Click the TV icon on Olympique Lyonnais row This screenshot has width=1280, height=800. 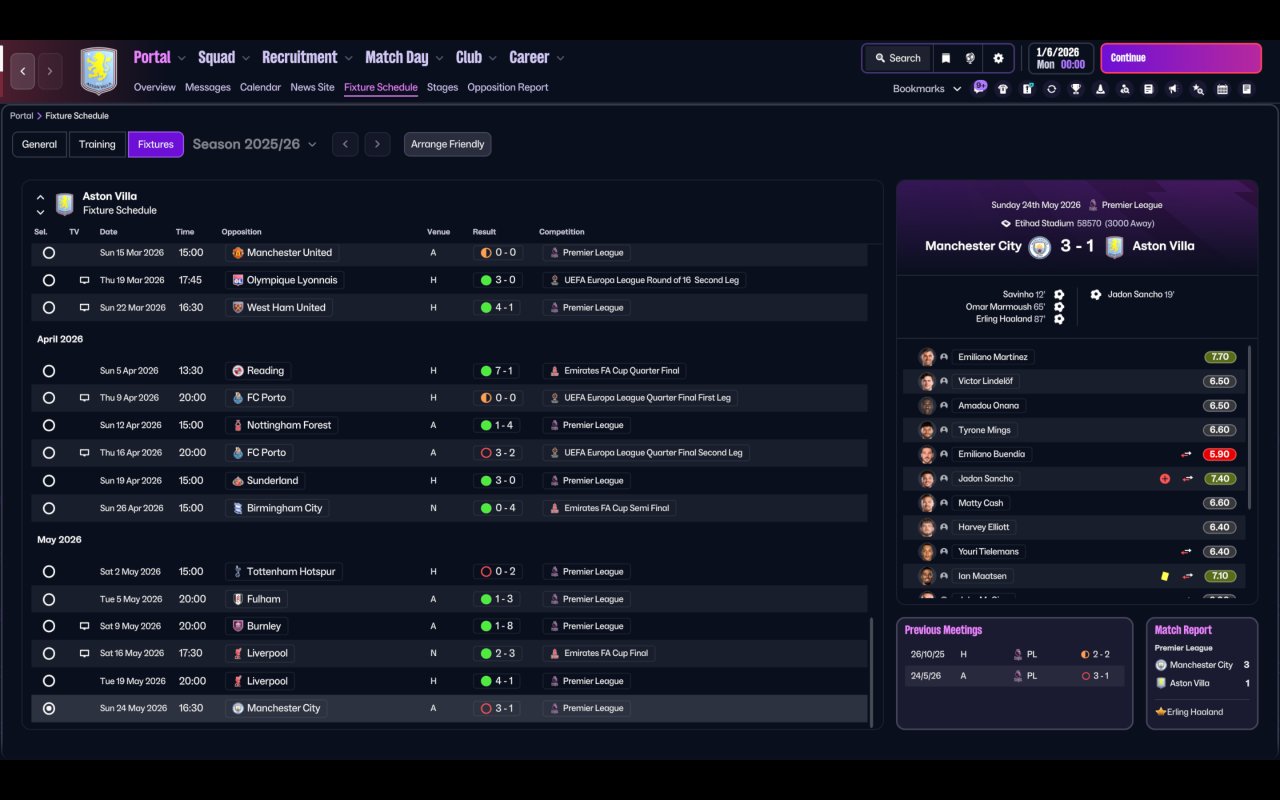84,281
